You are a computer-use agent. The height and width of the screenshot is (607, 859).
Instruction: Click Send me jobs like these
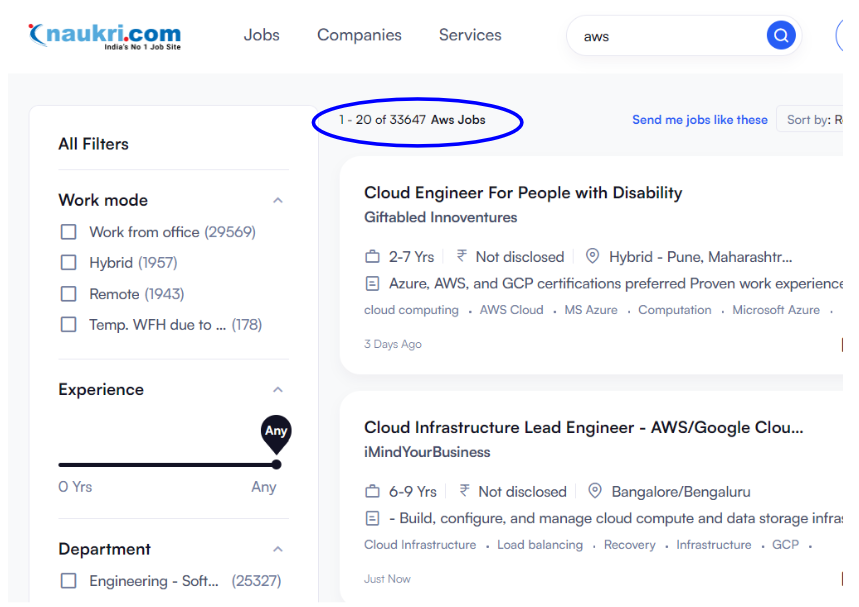tap(700, 119)
